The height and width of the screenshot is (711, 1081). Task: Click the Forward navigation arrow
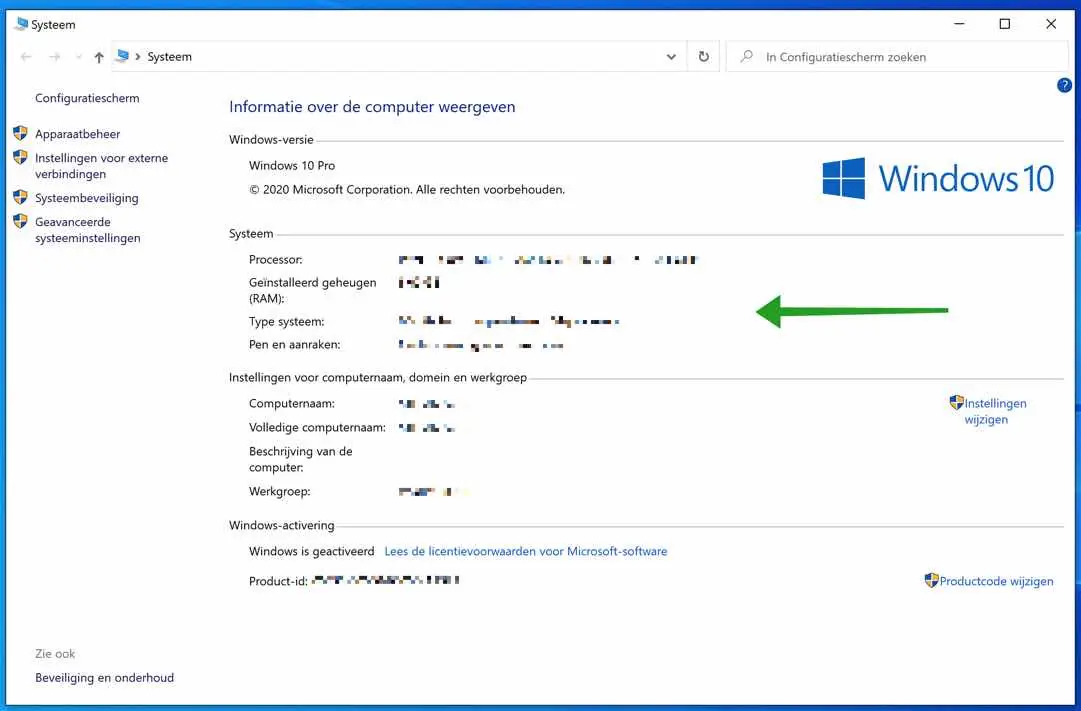[x=54, y=57]
